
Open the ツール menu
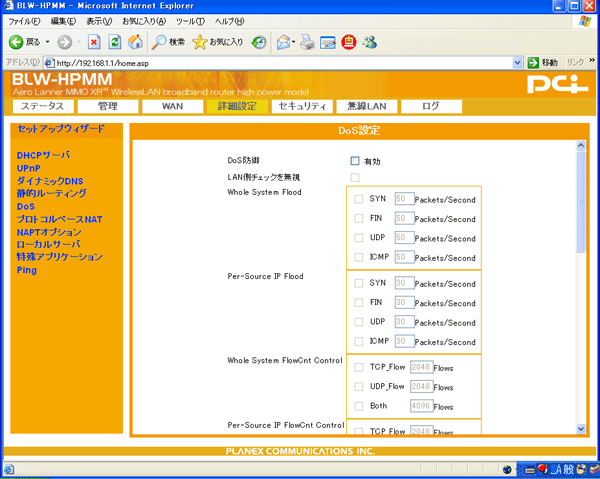pos(191,21)
